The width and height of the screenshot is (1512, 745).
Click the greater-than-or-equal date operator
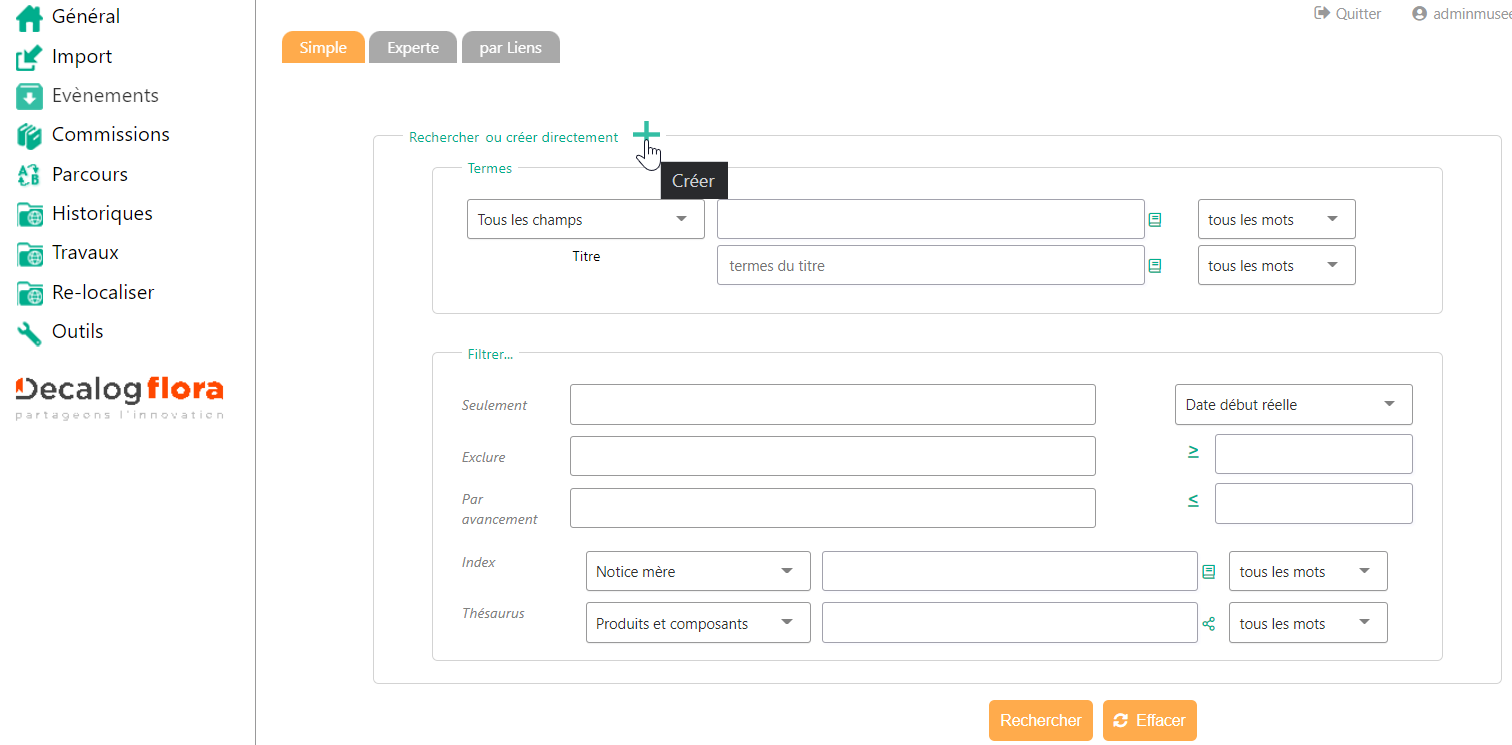coord(1193,452)
